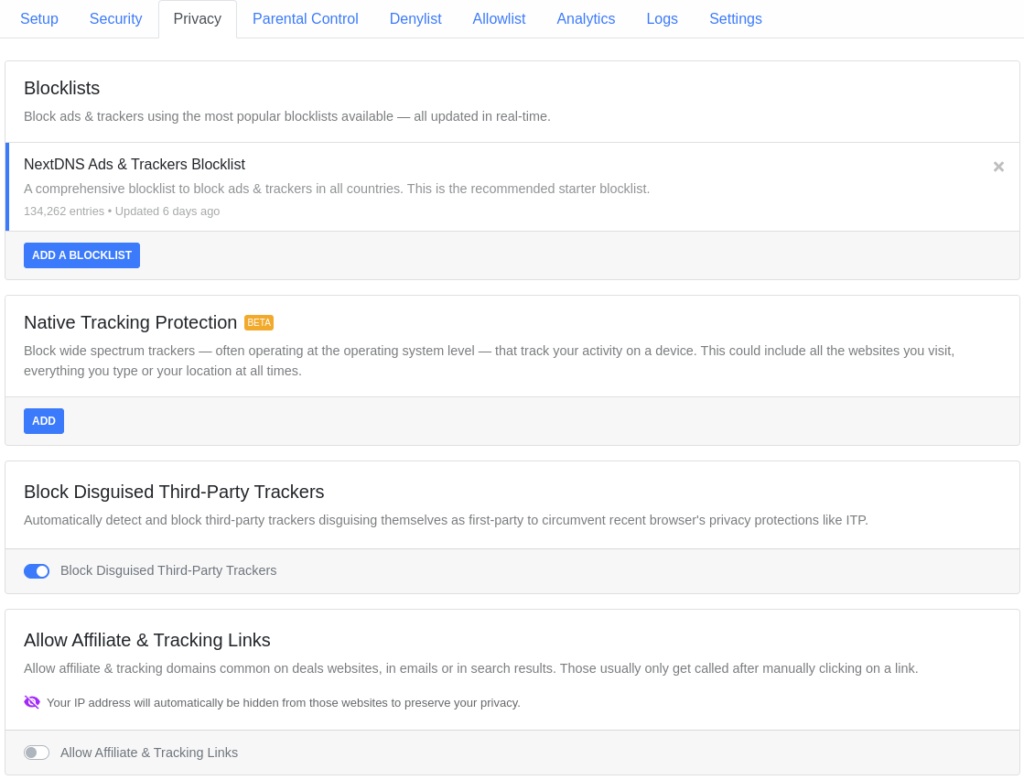Open the Setup tab
The image size is (1024, 780).
39,19
